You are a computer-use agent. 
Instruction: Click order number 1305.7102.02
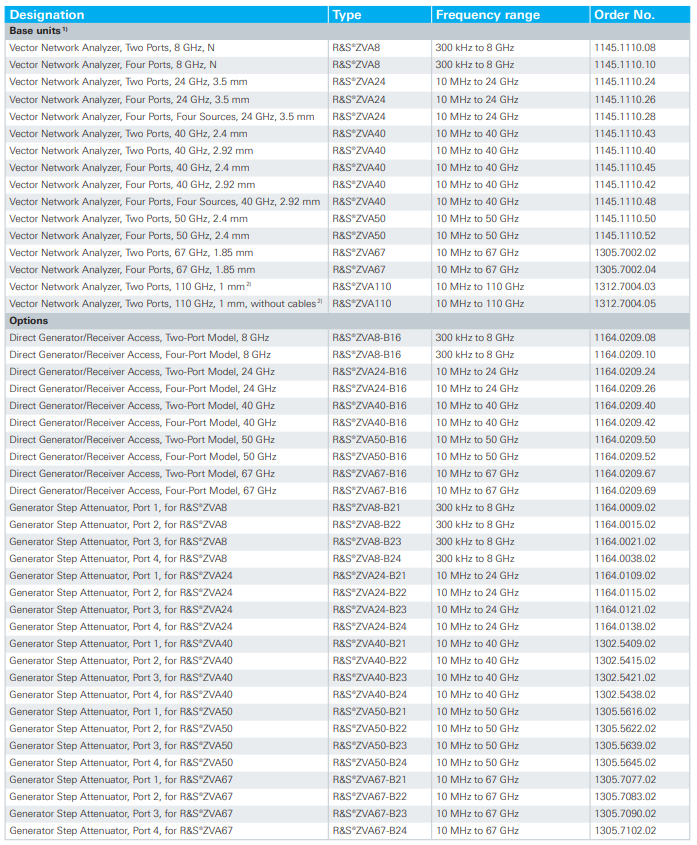(x=625, y=831)
